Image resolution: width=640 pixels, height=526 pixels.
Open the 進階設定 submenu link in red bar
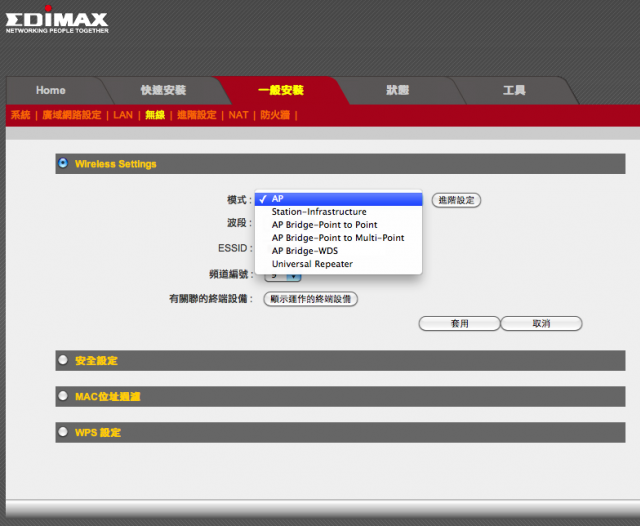point(197,115)
